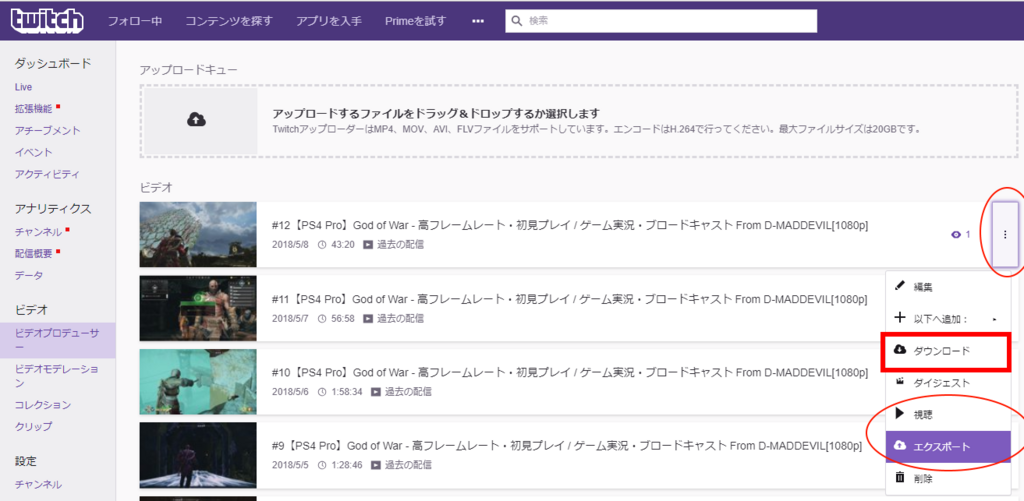Open クリップ in the sidebar
1024x501 pixels.
click(33, 427)
